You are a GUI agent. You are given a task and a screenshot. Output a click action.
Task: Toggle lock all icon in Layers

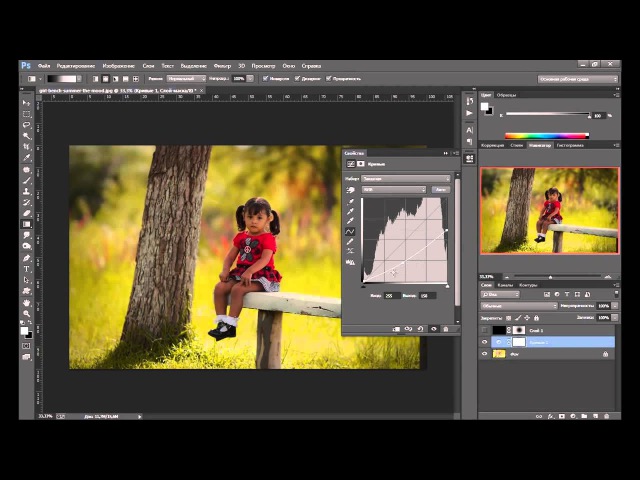click(x=536, y=318)
